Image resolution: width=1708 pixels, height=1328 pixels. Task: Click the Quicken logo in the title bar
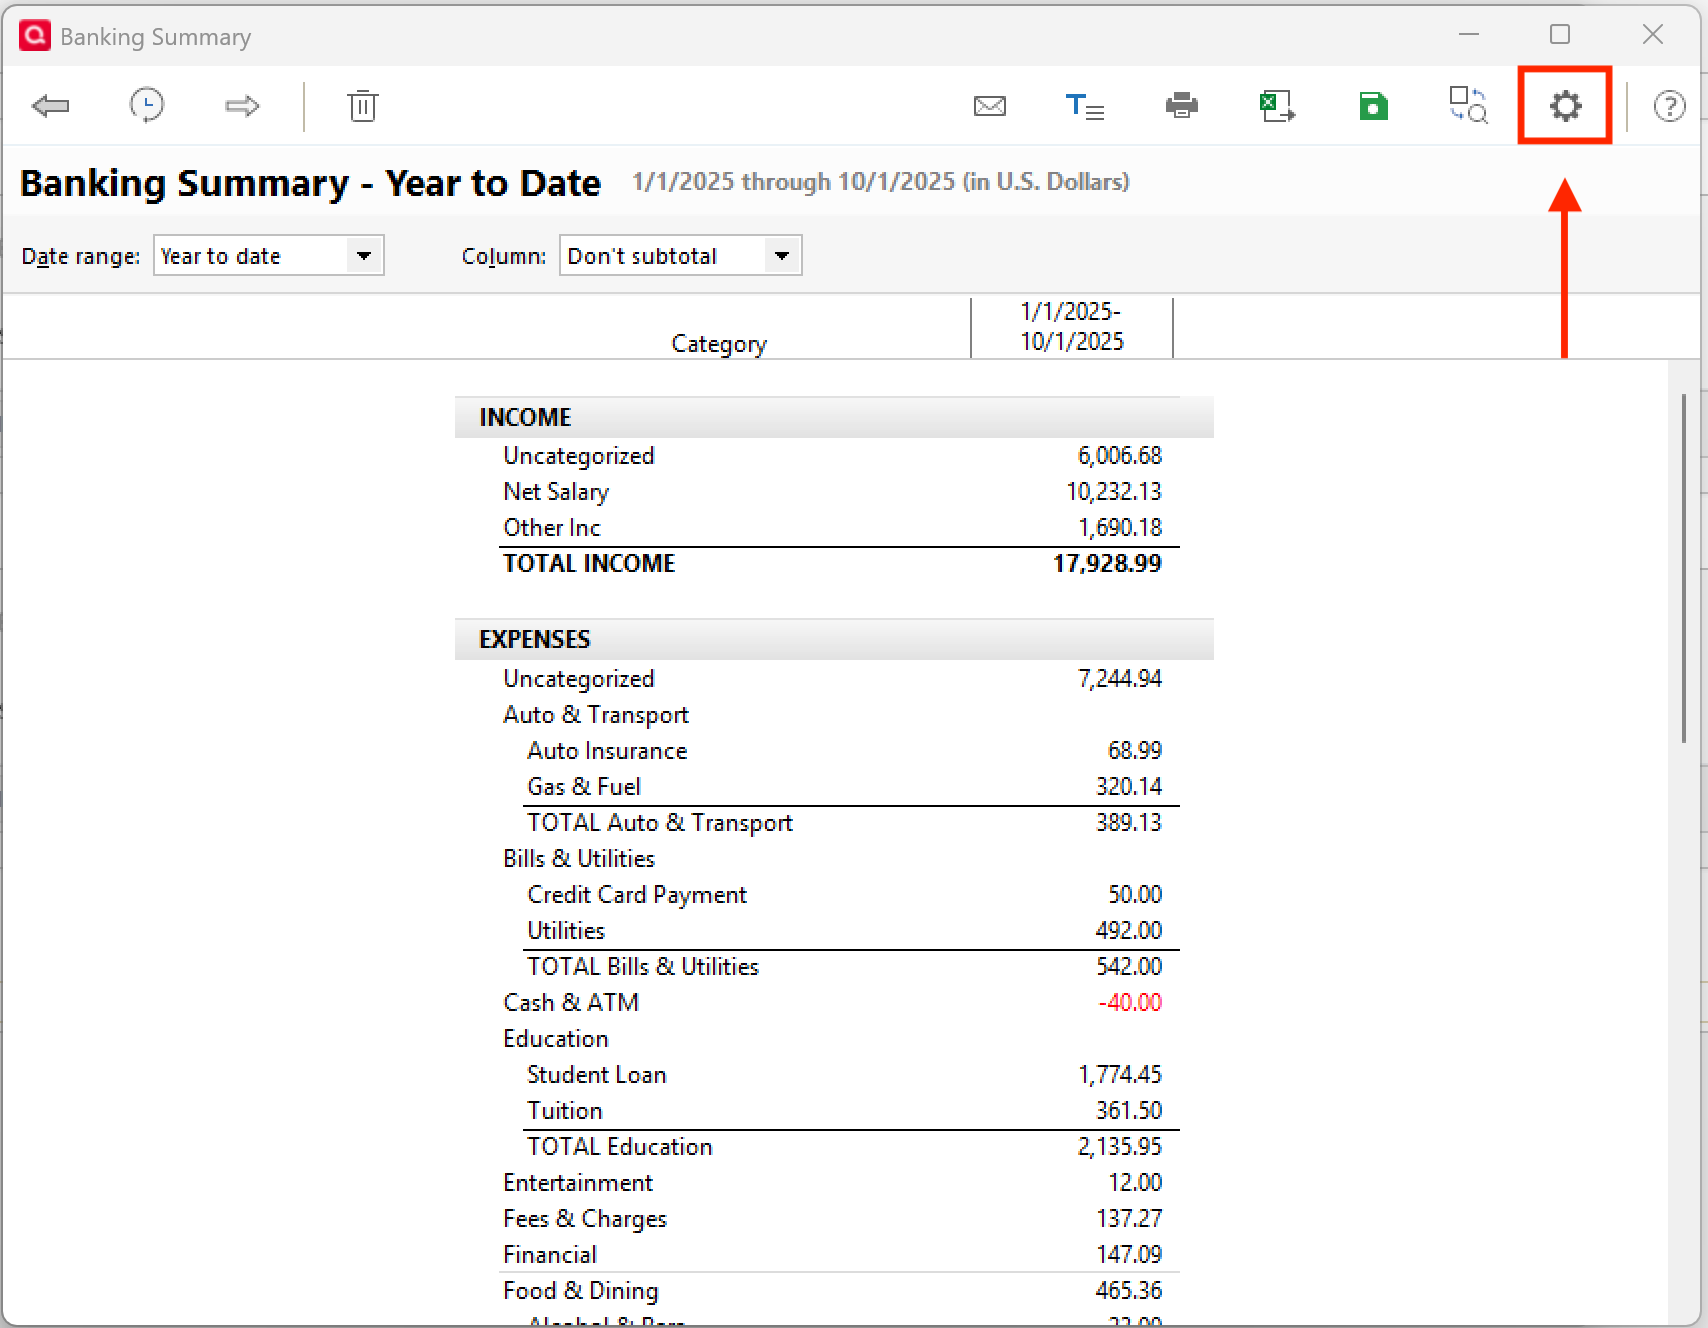click(35, 36)
